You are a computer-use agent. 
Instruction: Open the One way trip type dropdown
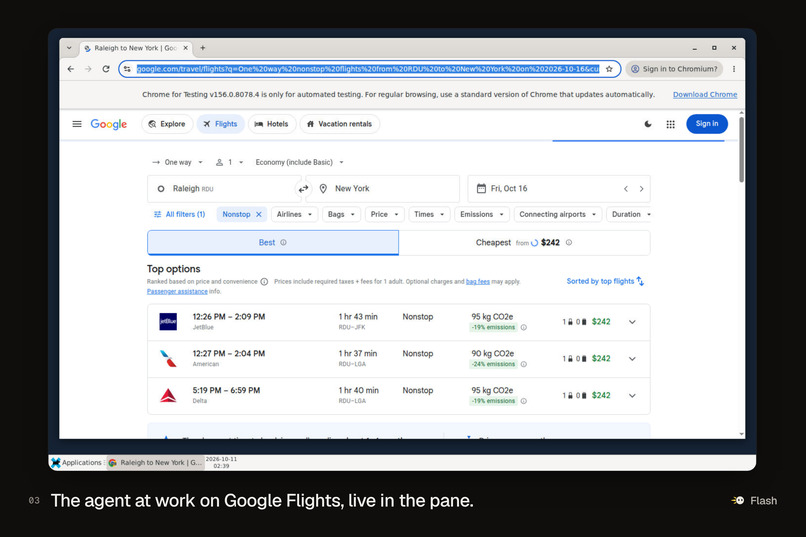point(177,162)
